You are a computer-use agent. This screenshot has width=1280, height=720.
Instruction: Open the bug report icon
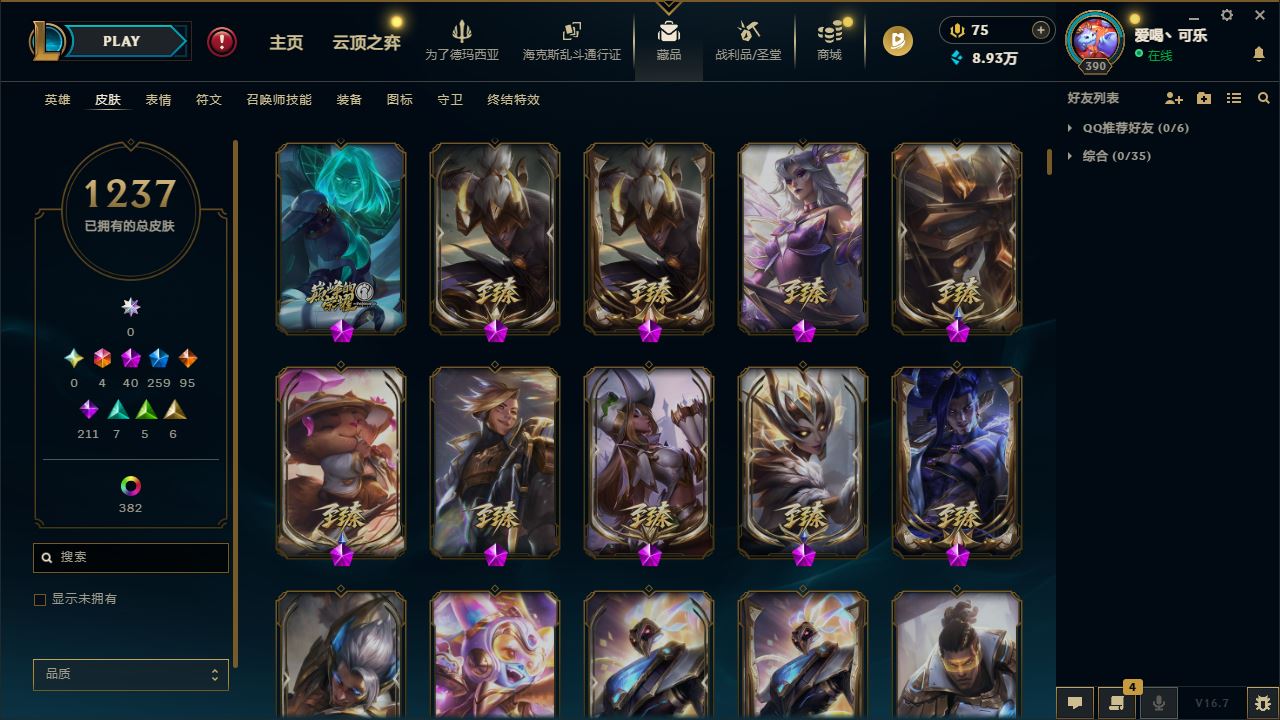pyautogui.click(x=1262, y=703)
